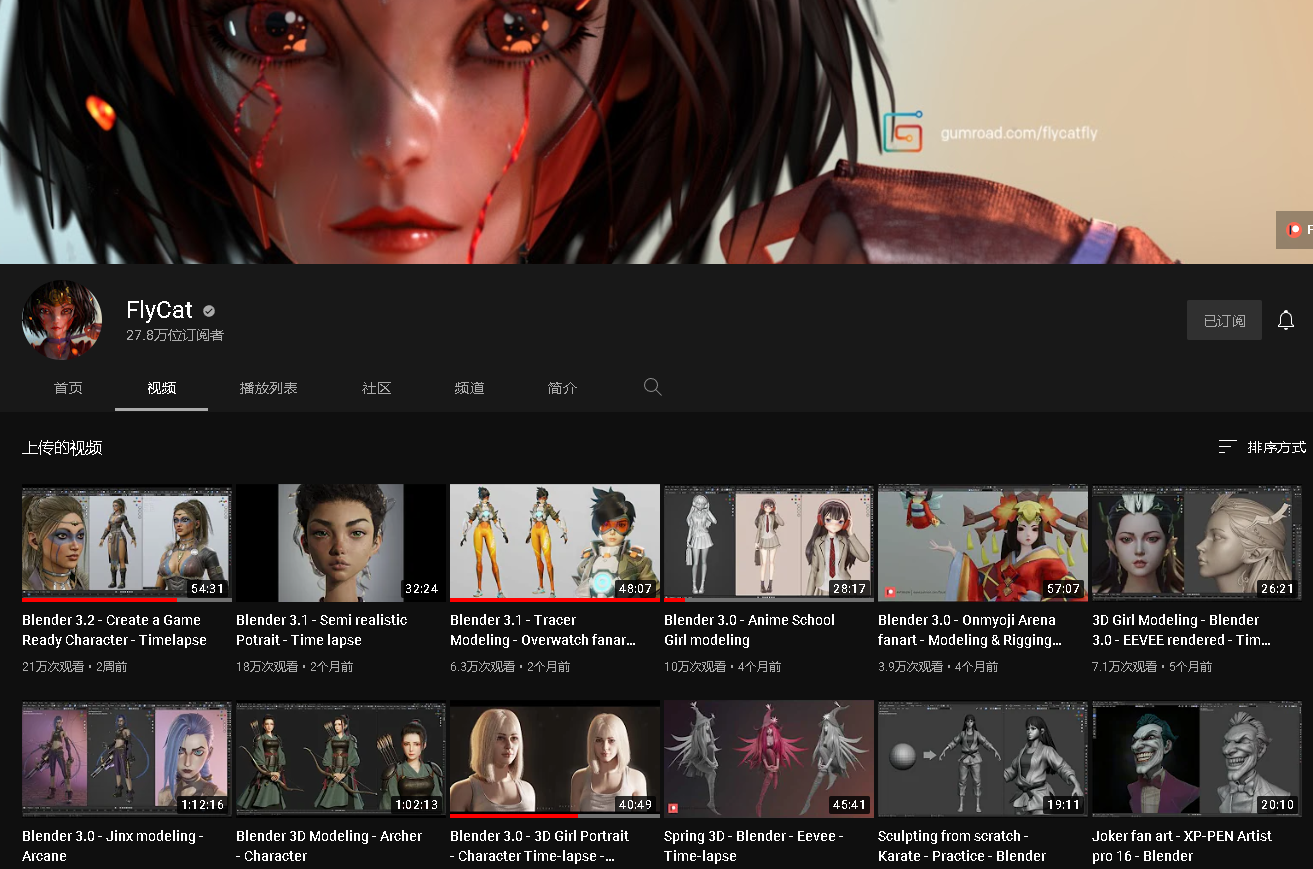
Task: Open 'Blender 3.1 - Tracer Modeling' video title
Action: tap(543, 630)
